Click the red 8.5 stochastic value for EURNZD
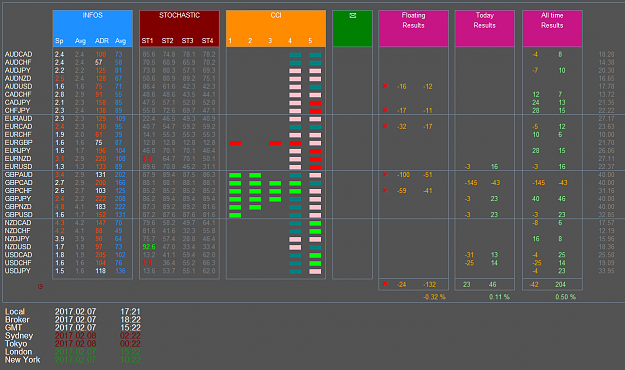Viewport: 625px width, 370px height. [147, 158]
